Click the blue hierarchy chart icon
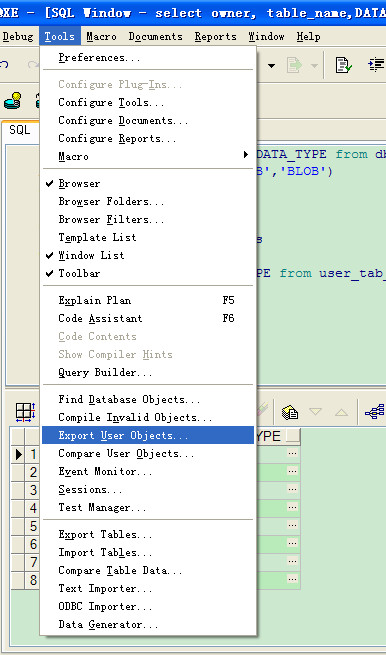The image size is (386, 655). (x=375, y=412)
